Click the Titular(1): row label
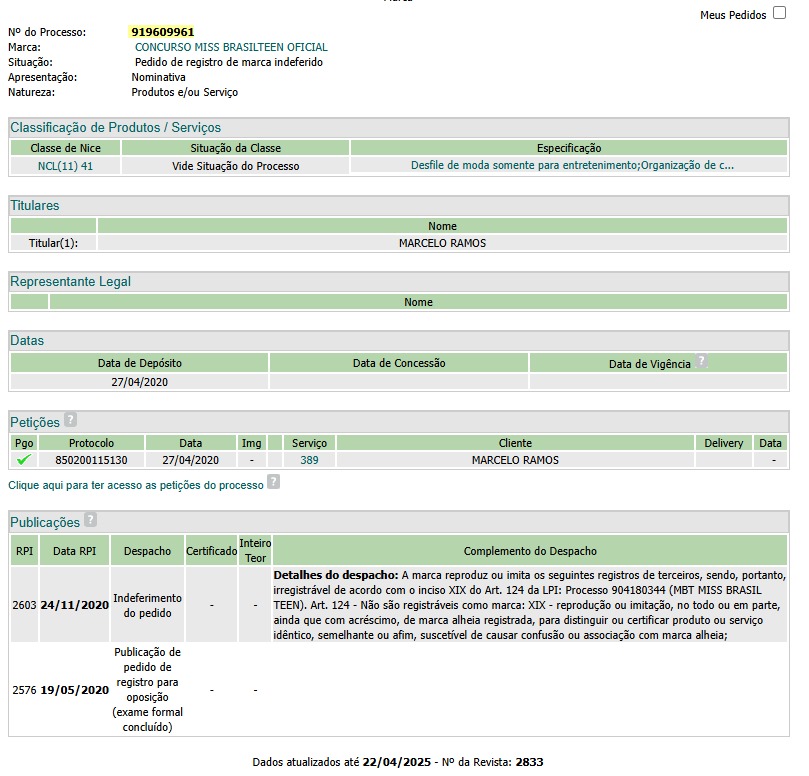The height and width of the screenshot is (776, 809). (53, 243)
